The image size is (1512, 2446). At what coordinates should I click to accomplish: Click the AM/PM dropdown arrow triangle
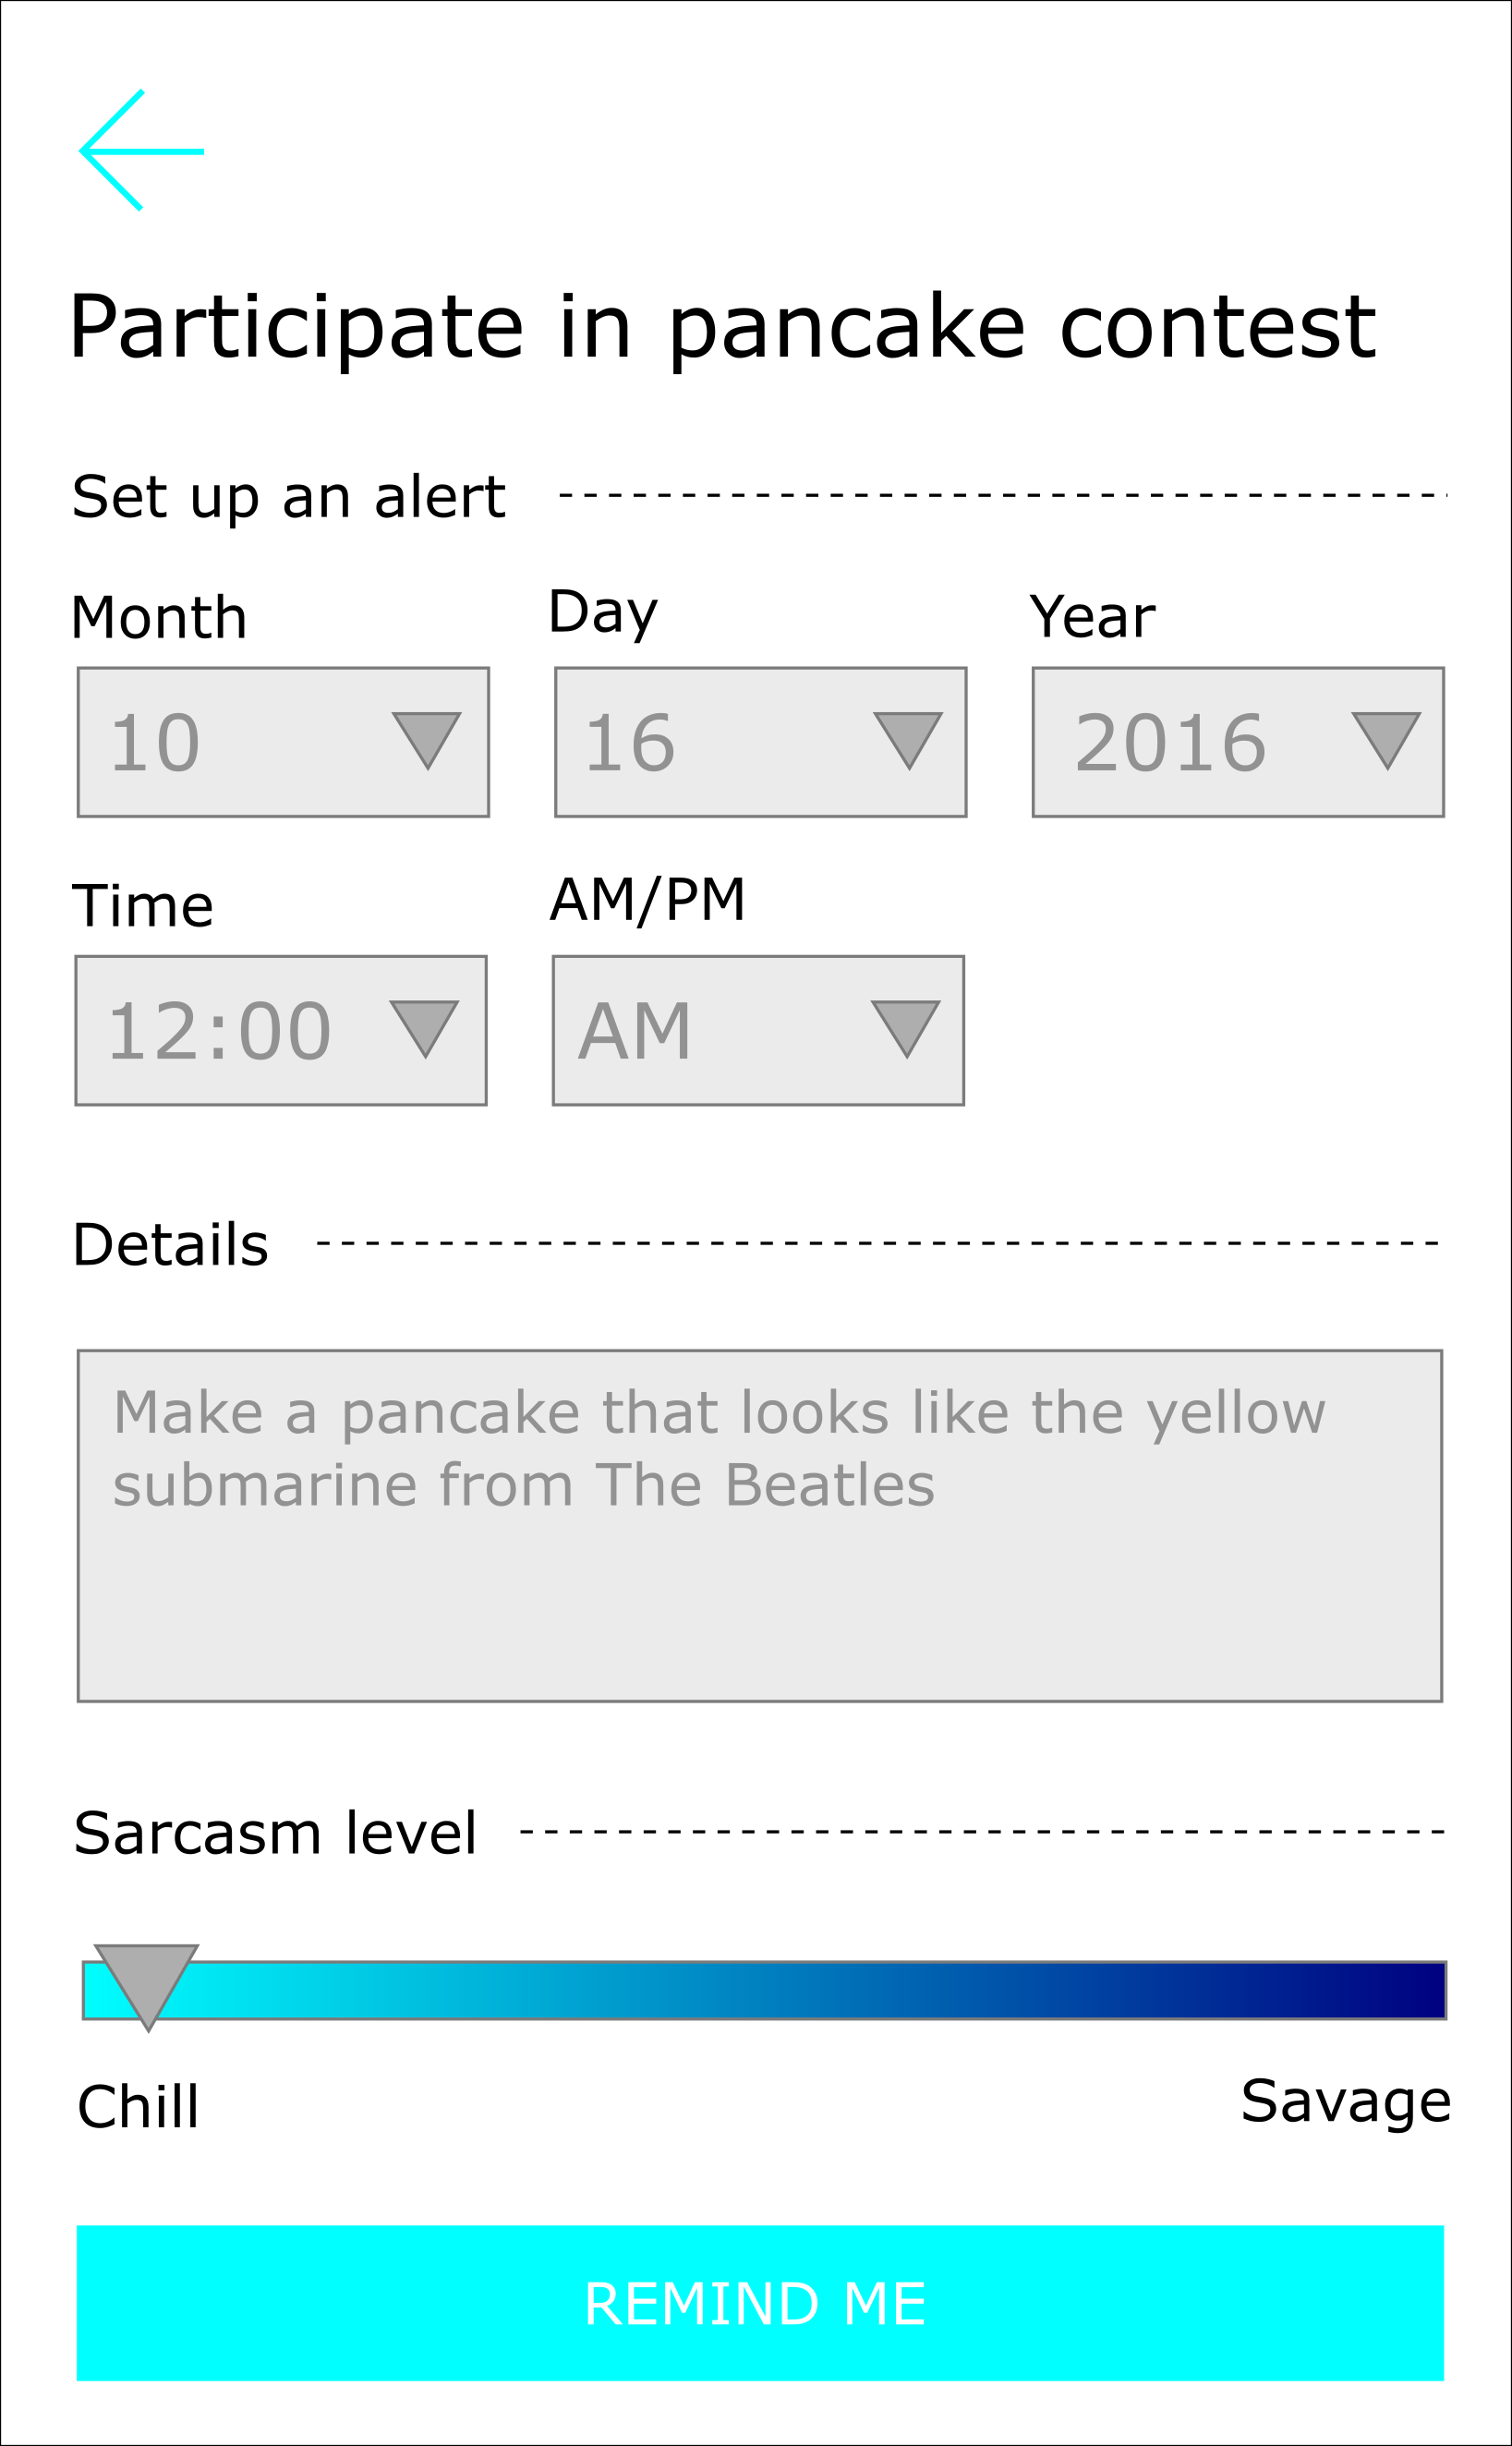click(x=905, y=1024)
